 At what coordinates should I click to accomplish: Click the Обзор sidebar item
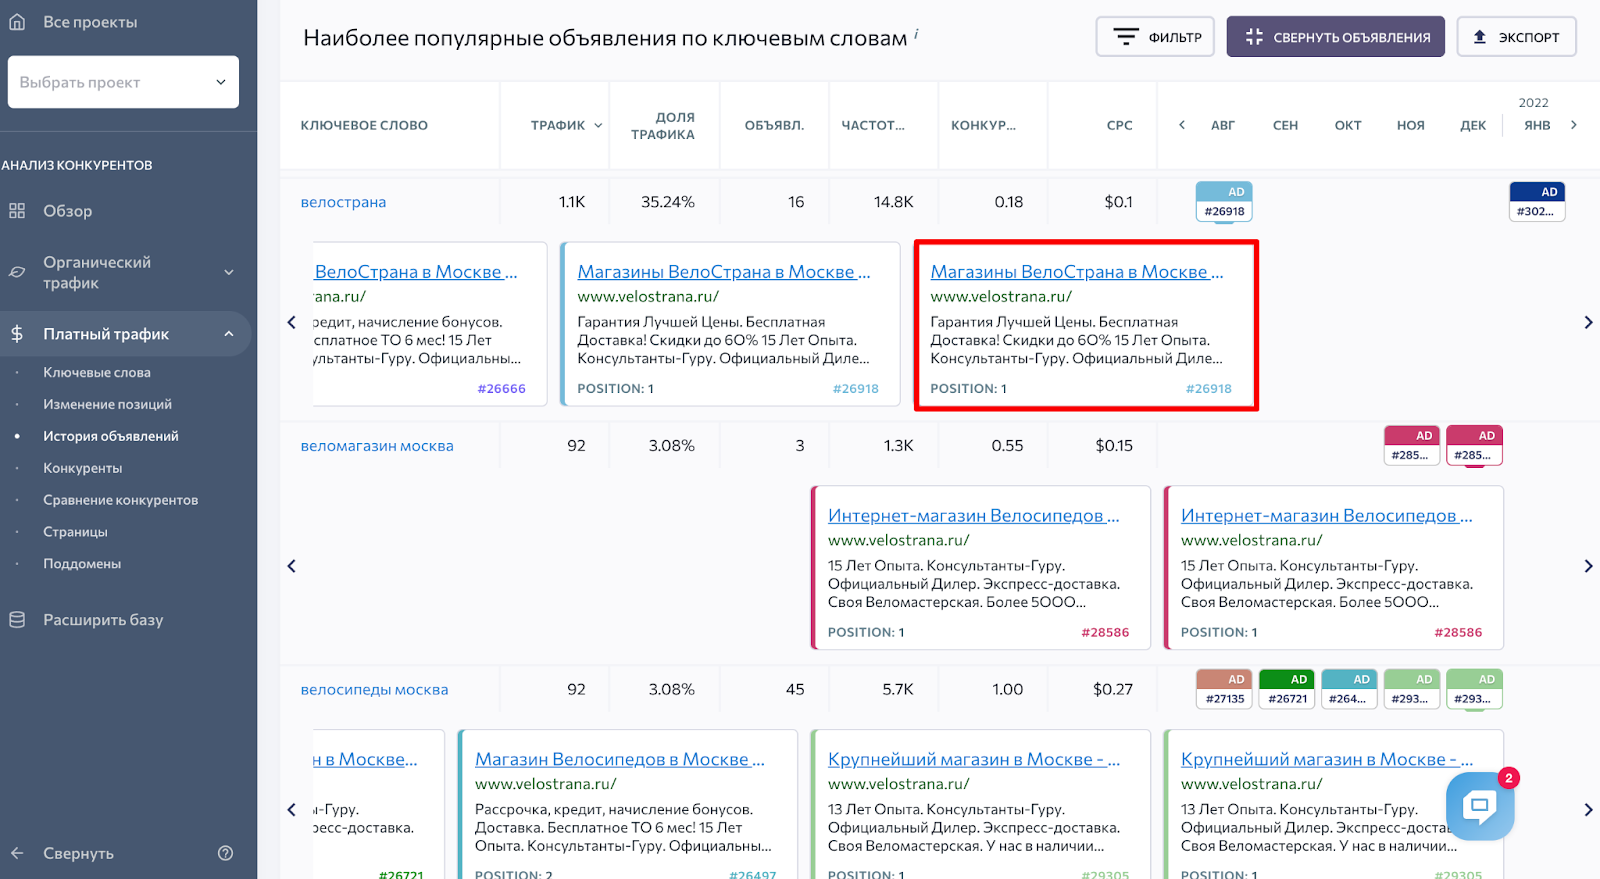pos(67,211)
